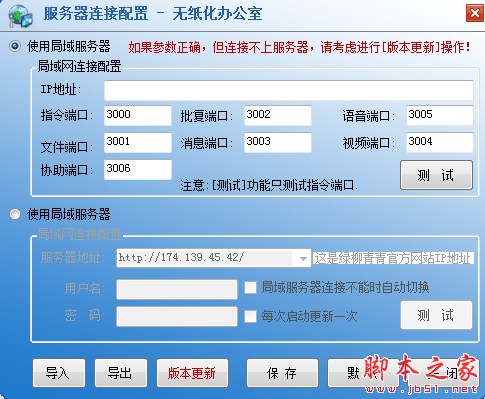Click the text 这是绿柳青青官方网站IP地址
485x399 pixels.
tap(393, 258)
